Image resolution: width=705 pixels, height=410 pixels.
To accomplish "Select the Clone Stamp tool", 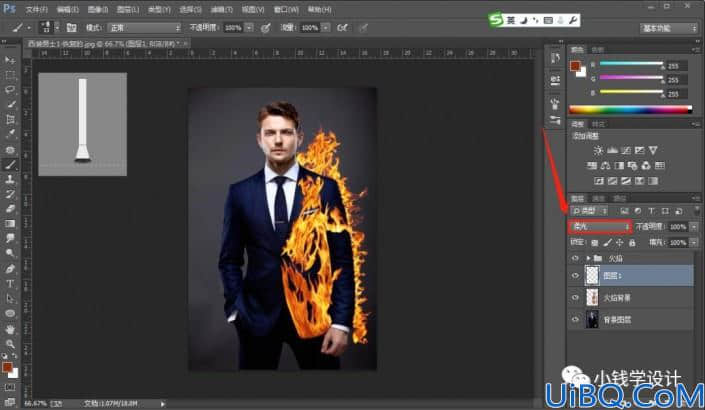I will (x=10, y=179).
